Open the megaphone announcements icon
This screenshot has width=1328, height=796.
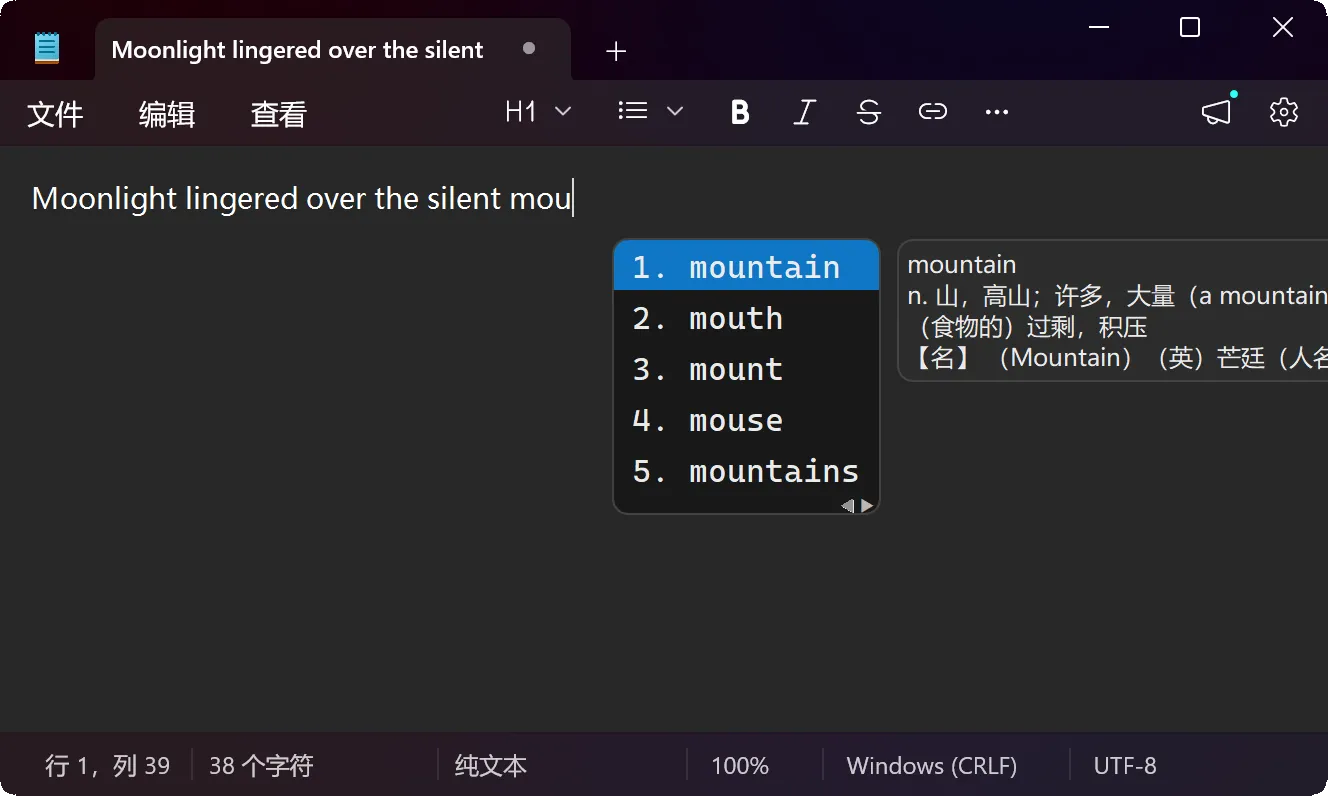1217,111
